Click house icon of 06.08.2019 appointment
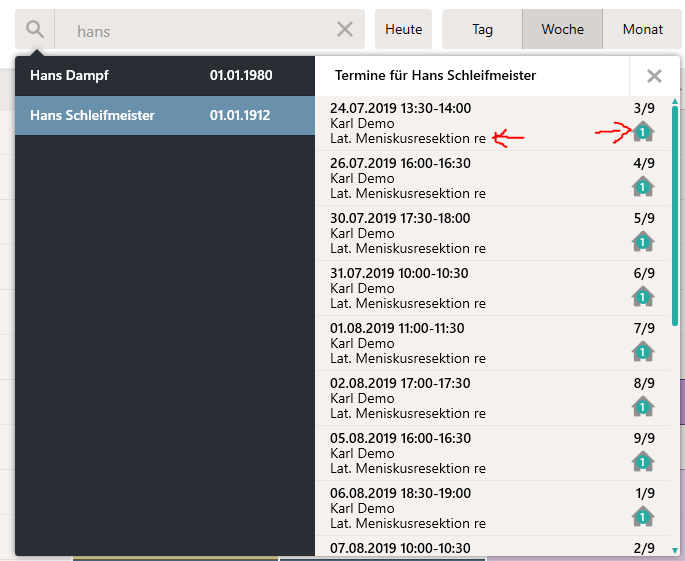This screenshot has width=685, height=561. click(643, 517)
